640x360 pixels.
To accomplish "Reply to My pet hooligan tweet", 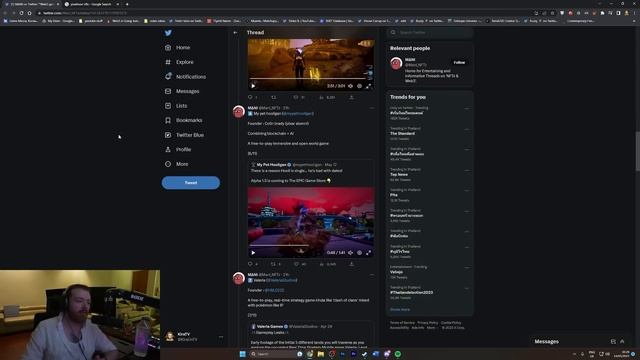I will point(251,264).
